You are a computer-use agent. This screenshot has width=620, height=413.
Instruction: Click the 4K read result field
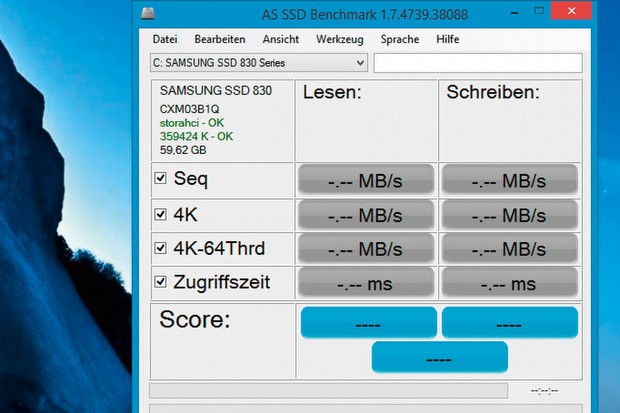pos(366,215)
